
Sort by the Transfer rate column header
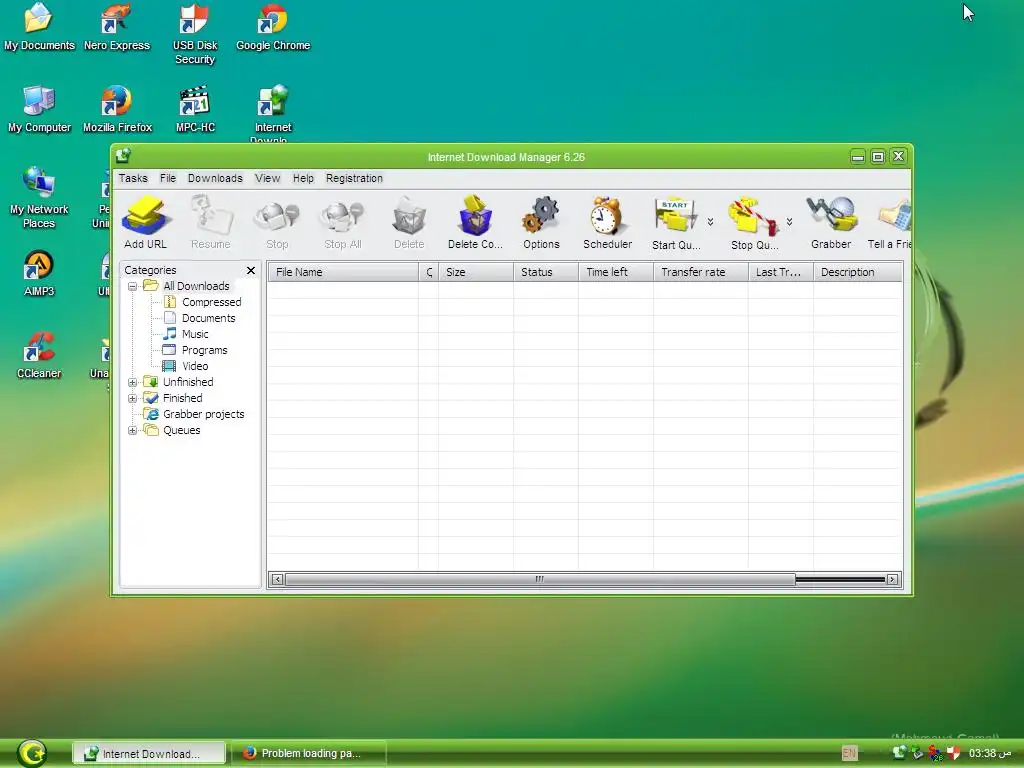pyautogui.click(x=701, y=272)
